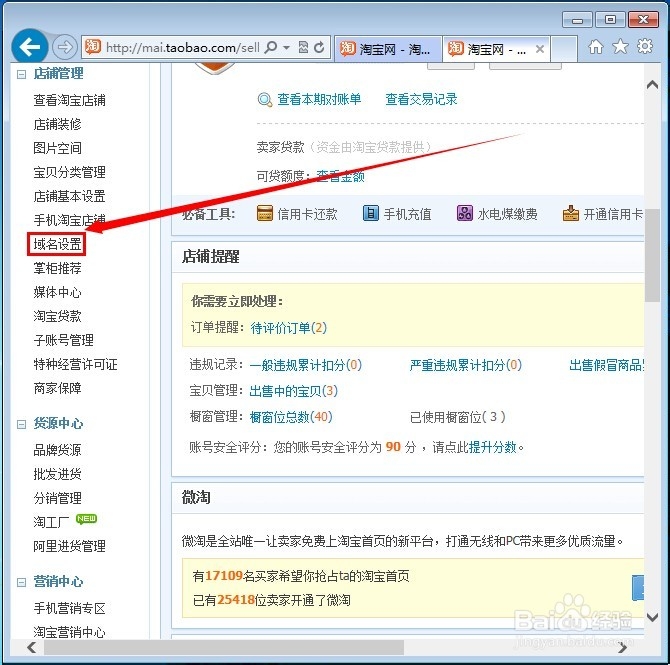Open 出售中的宝贝(3) link
The image size is (670, 665).
click(x=294, y=391)
